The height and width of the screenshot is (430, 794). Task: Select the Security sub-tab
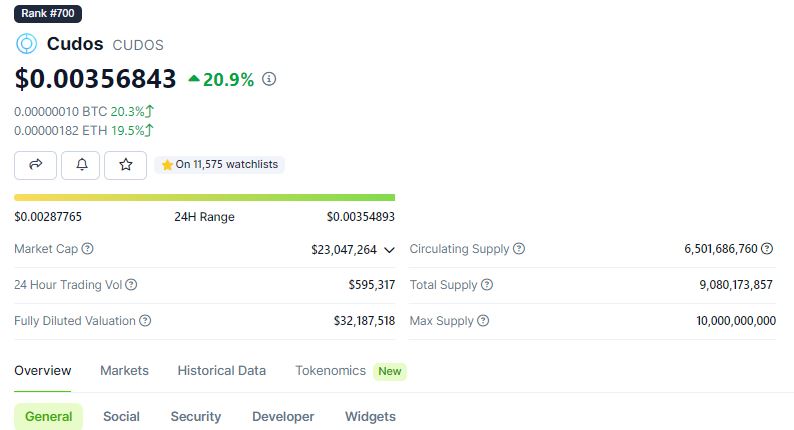pos(196,416)
